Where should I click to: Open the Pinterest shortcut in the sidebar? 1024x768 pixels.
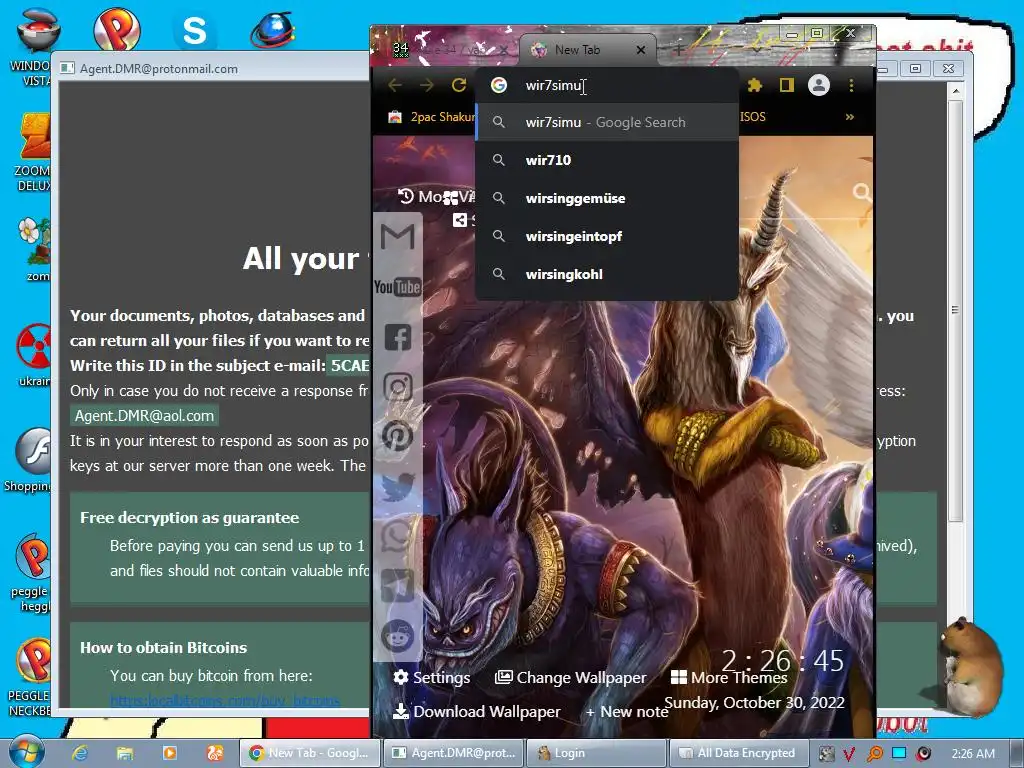click(397, 436)
